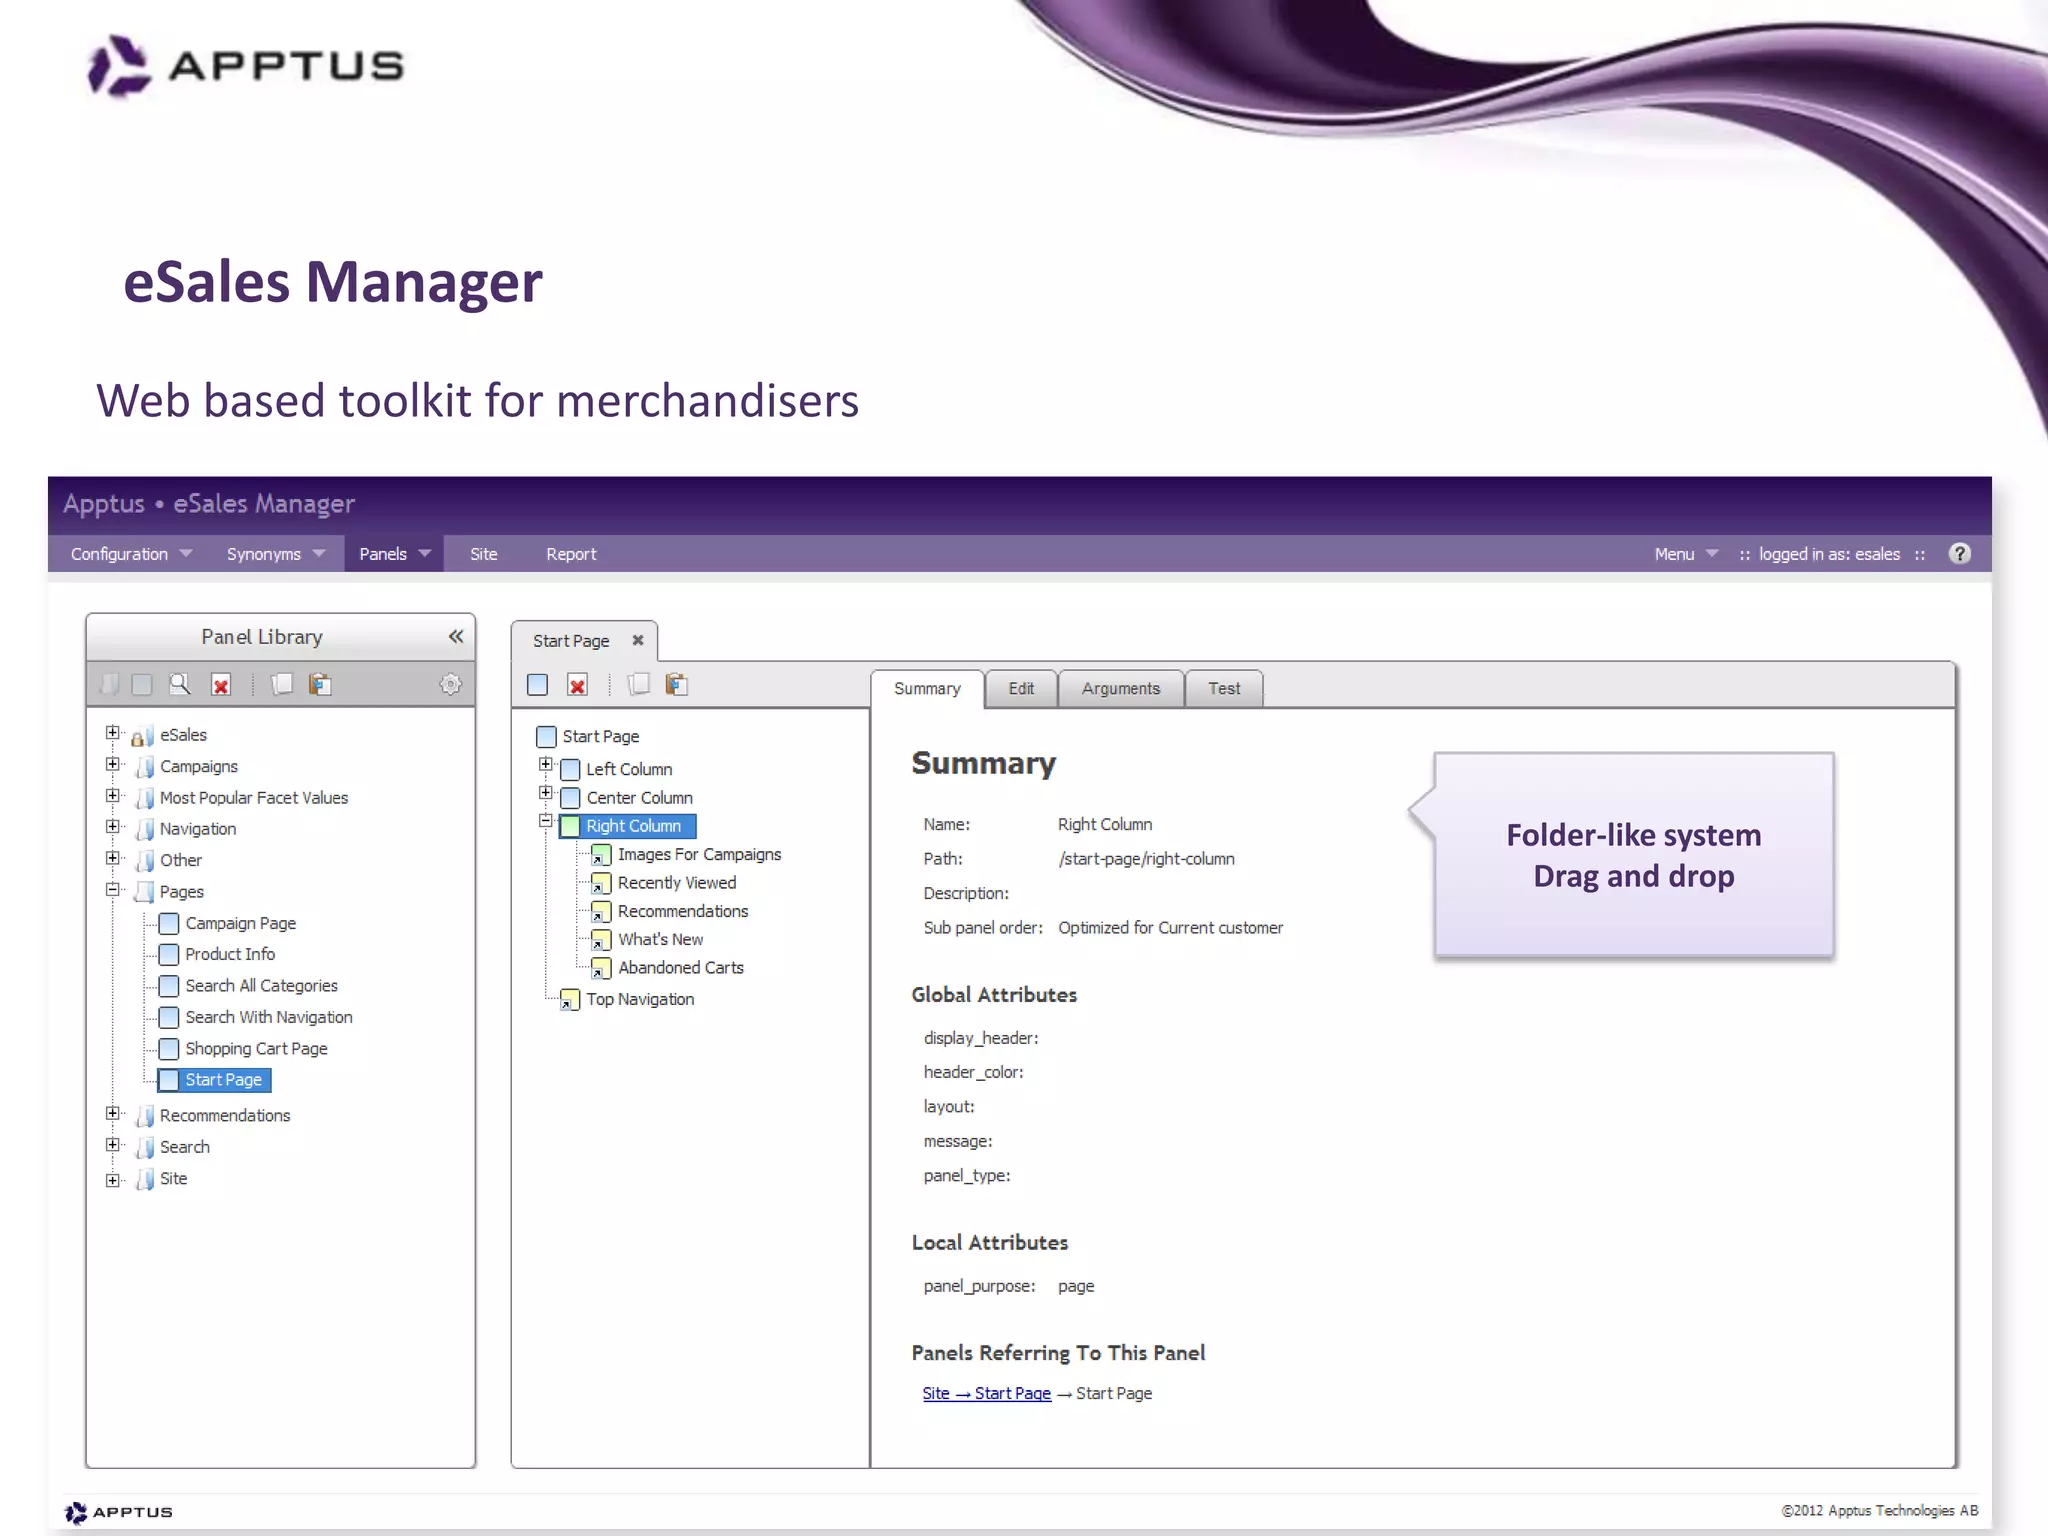Click the paste clipboard icon in Panel Library toolbar
Viewport: 2048px width, 1536px height.
(x=320, y=684)
